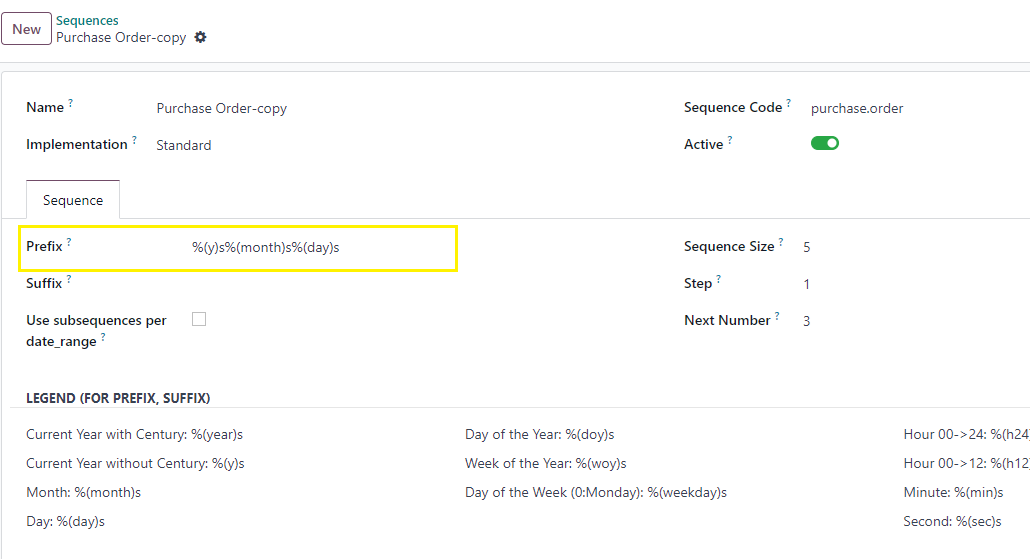Click the help icon beside Suffix label
Screen dimensions: 1030x559
coord(69,279)
